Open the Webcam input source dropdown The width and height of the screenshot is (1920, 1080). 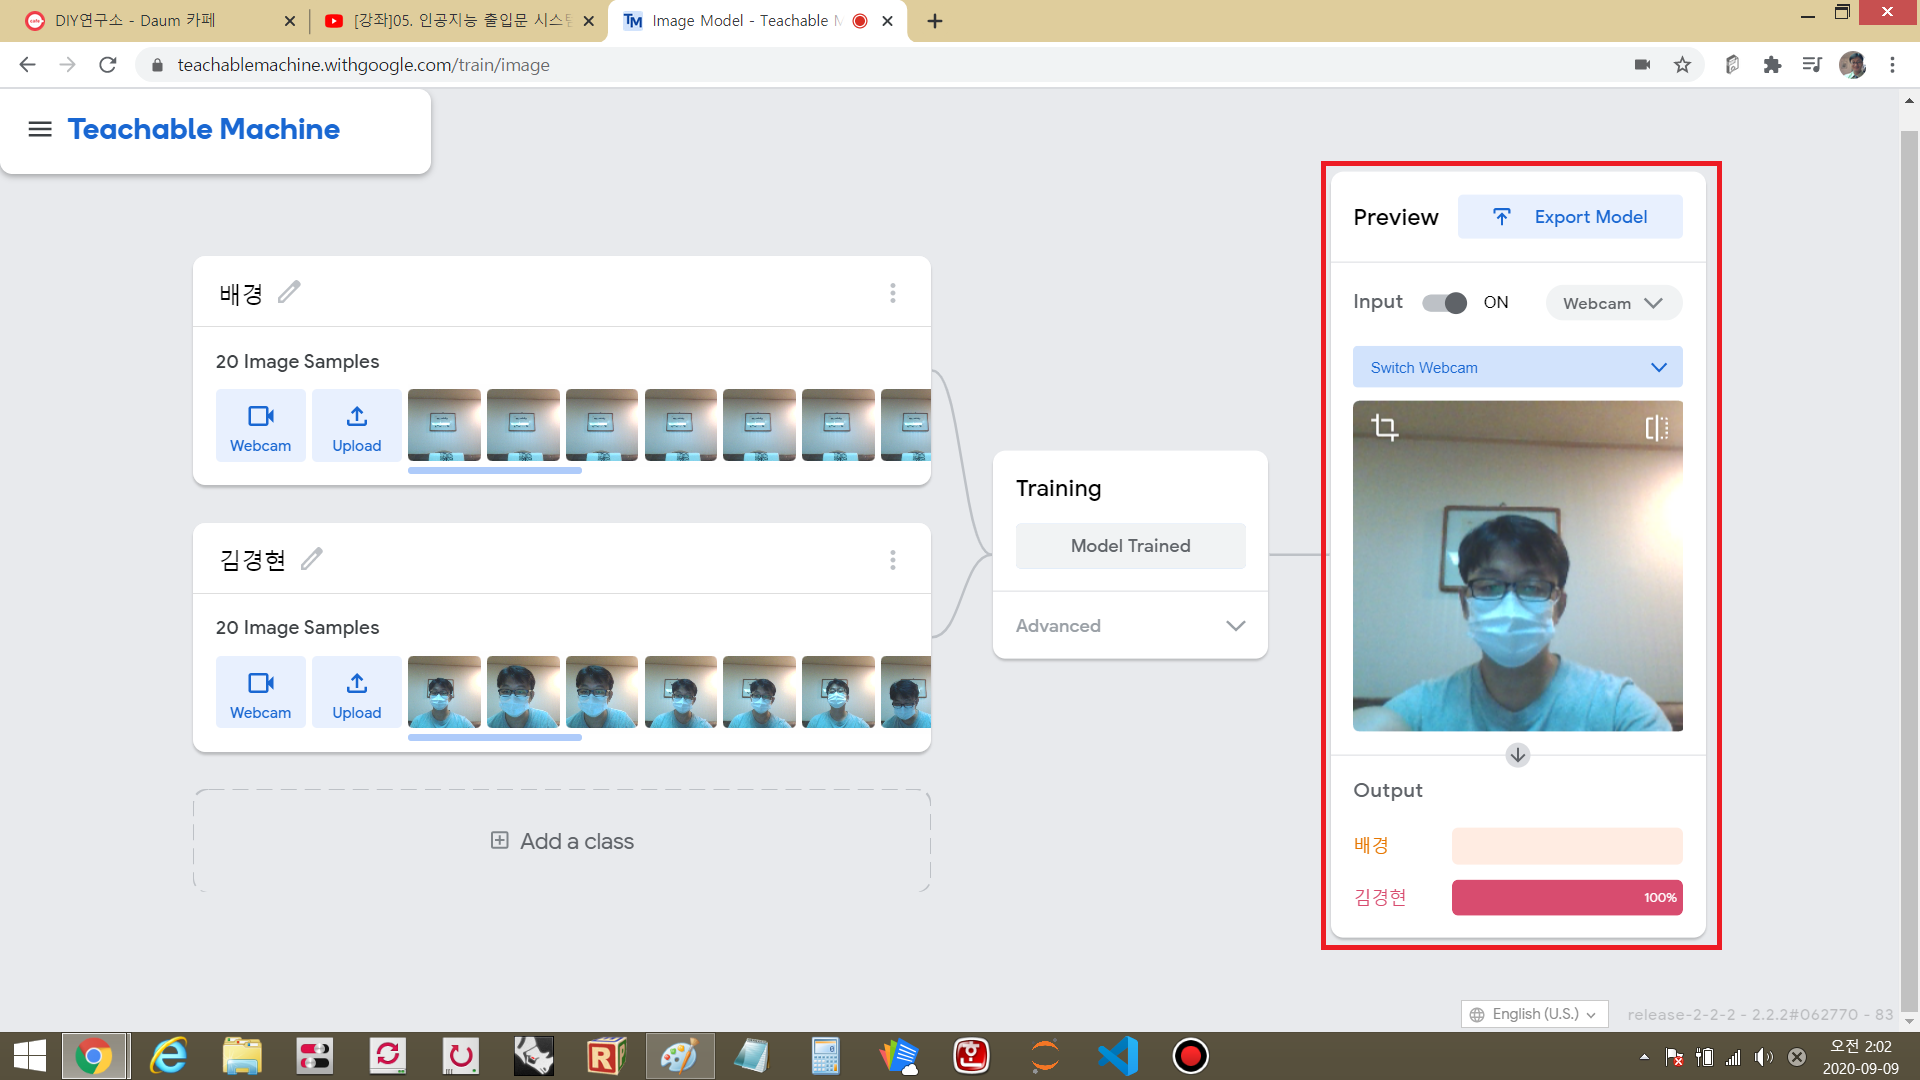[x=1613, y=303]
